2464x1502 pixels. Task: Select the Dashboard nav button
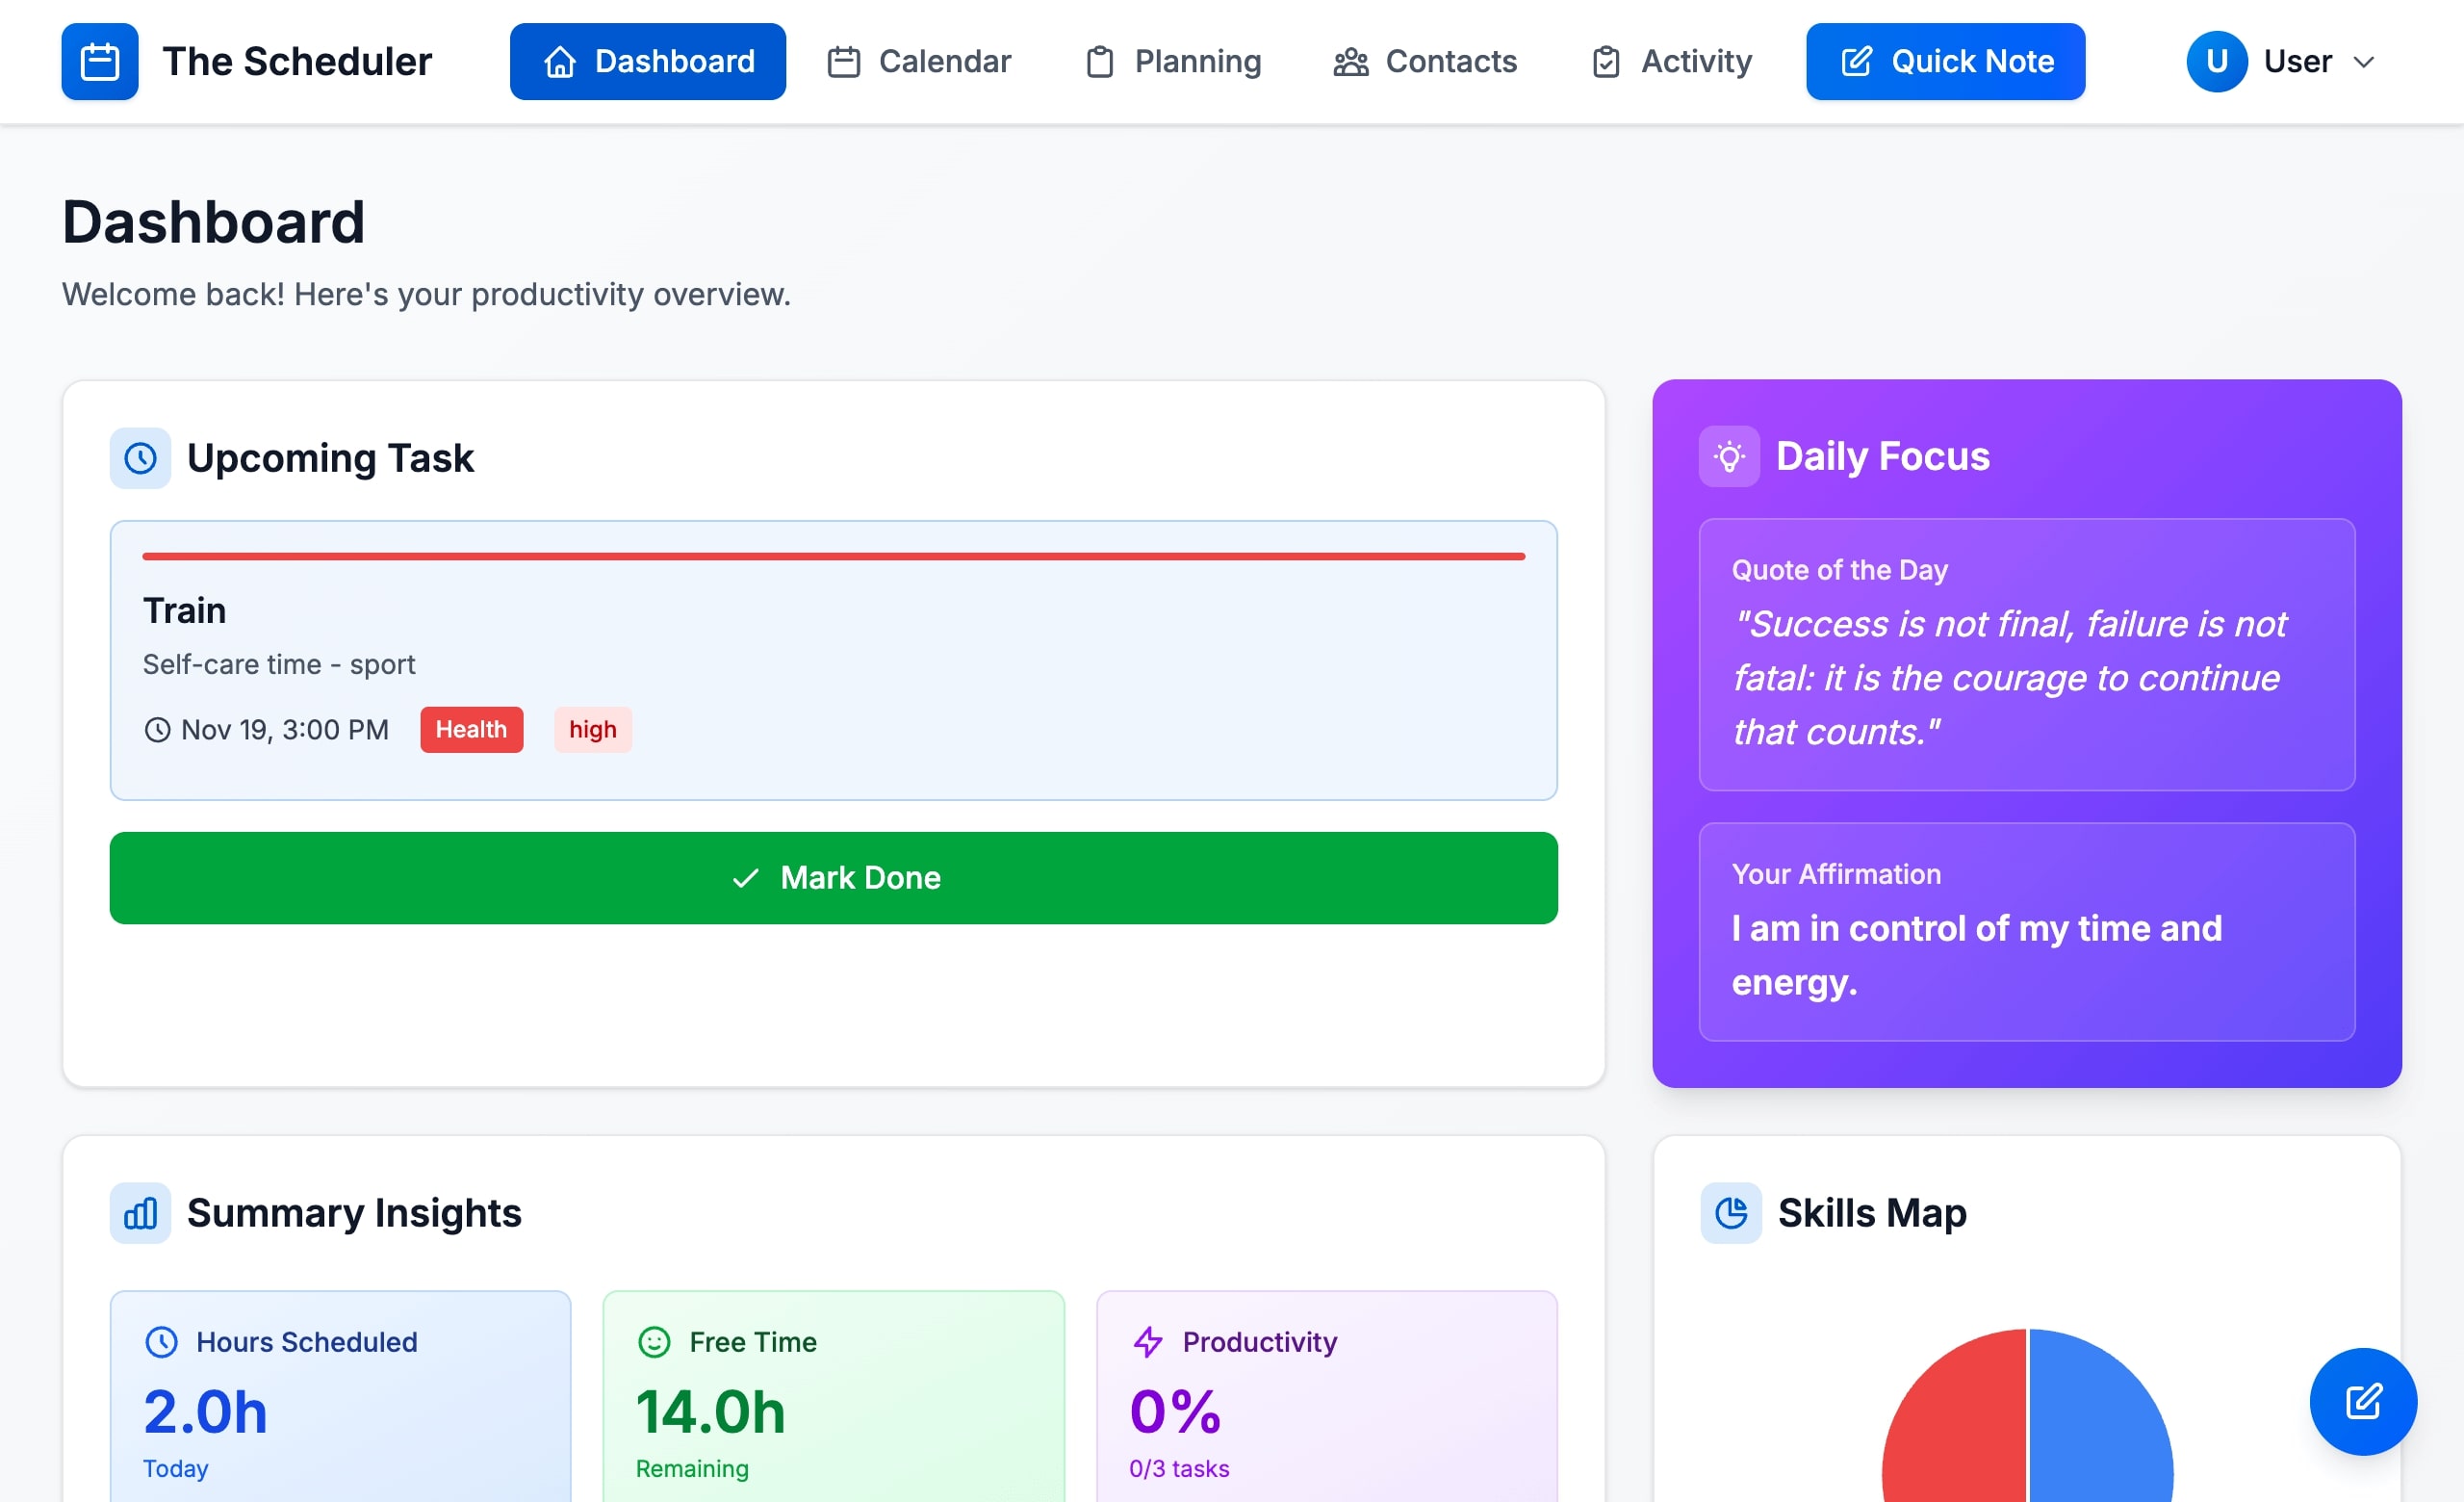(x=648, y=62)
